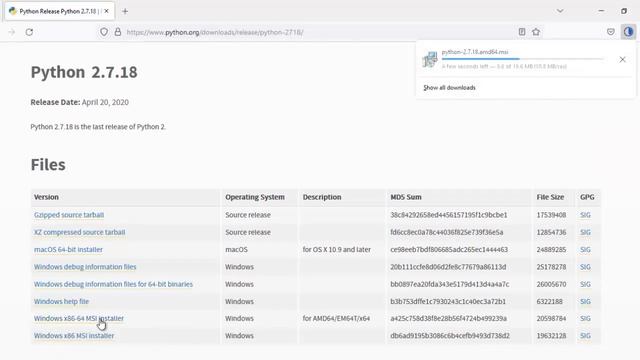The width and height of the screenshot is (640, 360).
Task: Download Windows x86 MSI installer
Action: pyautogui.click(x=74, y=336)
